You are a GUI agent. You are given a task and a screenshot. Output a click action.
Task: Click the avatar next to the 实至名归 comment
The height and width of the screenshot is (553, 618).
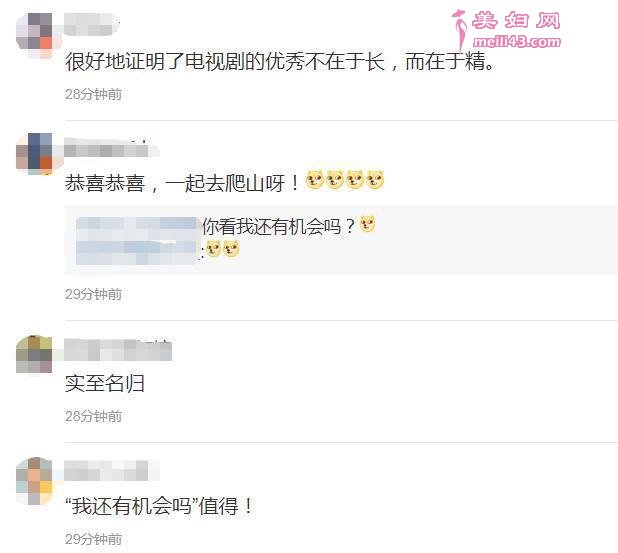click(34, 355)
